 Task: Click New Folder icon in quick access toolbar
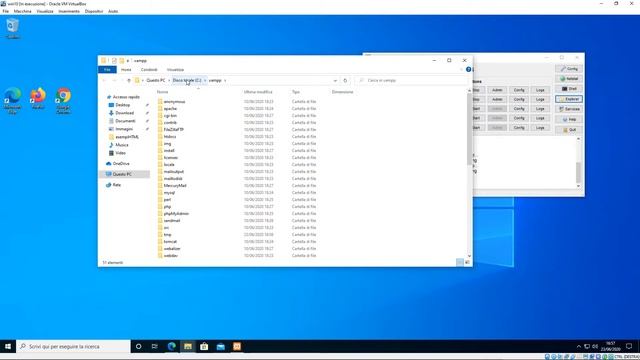coord(121,60)
